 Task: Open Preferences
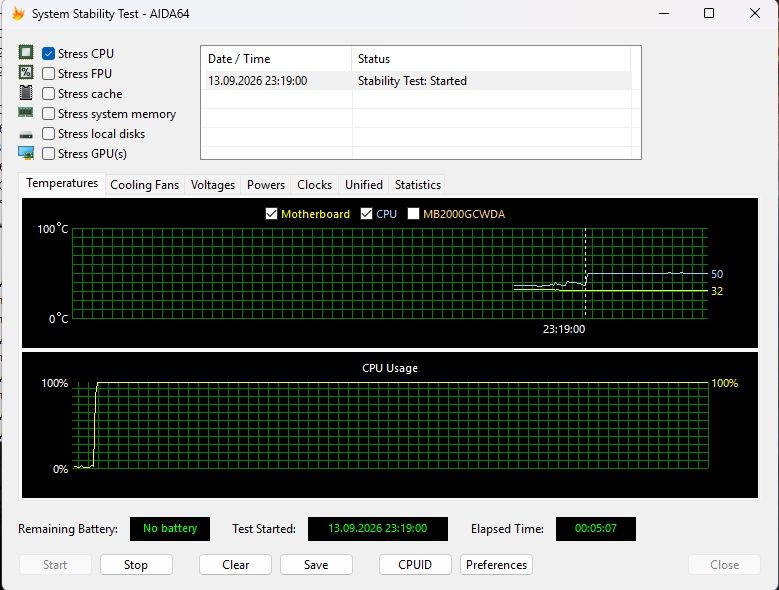tap(496, 565)
